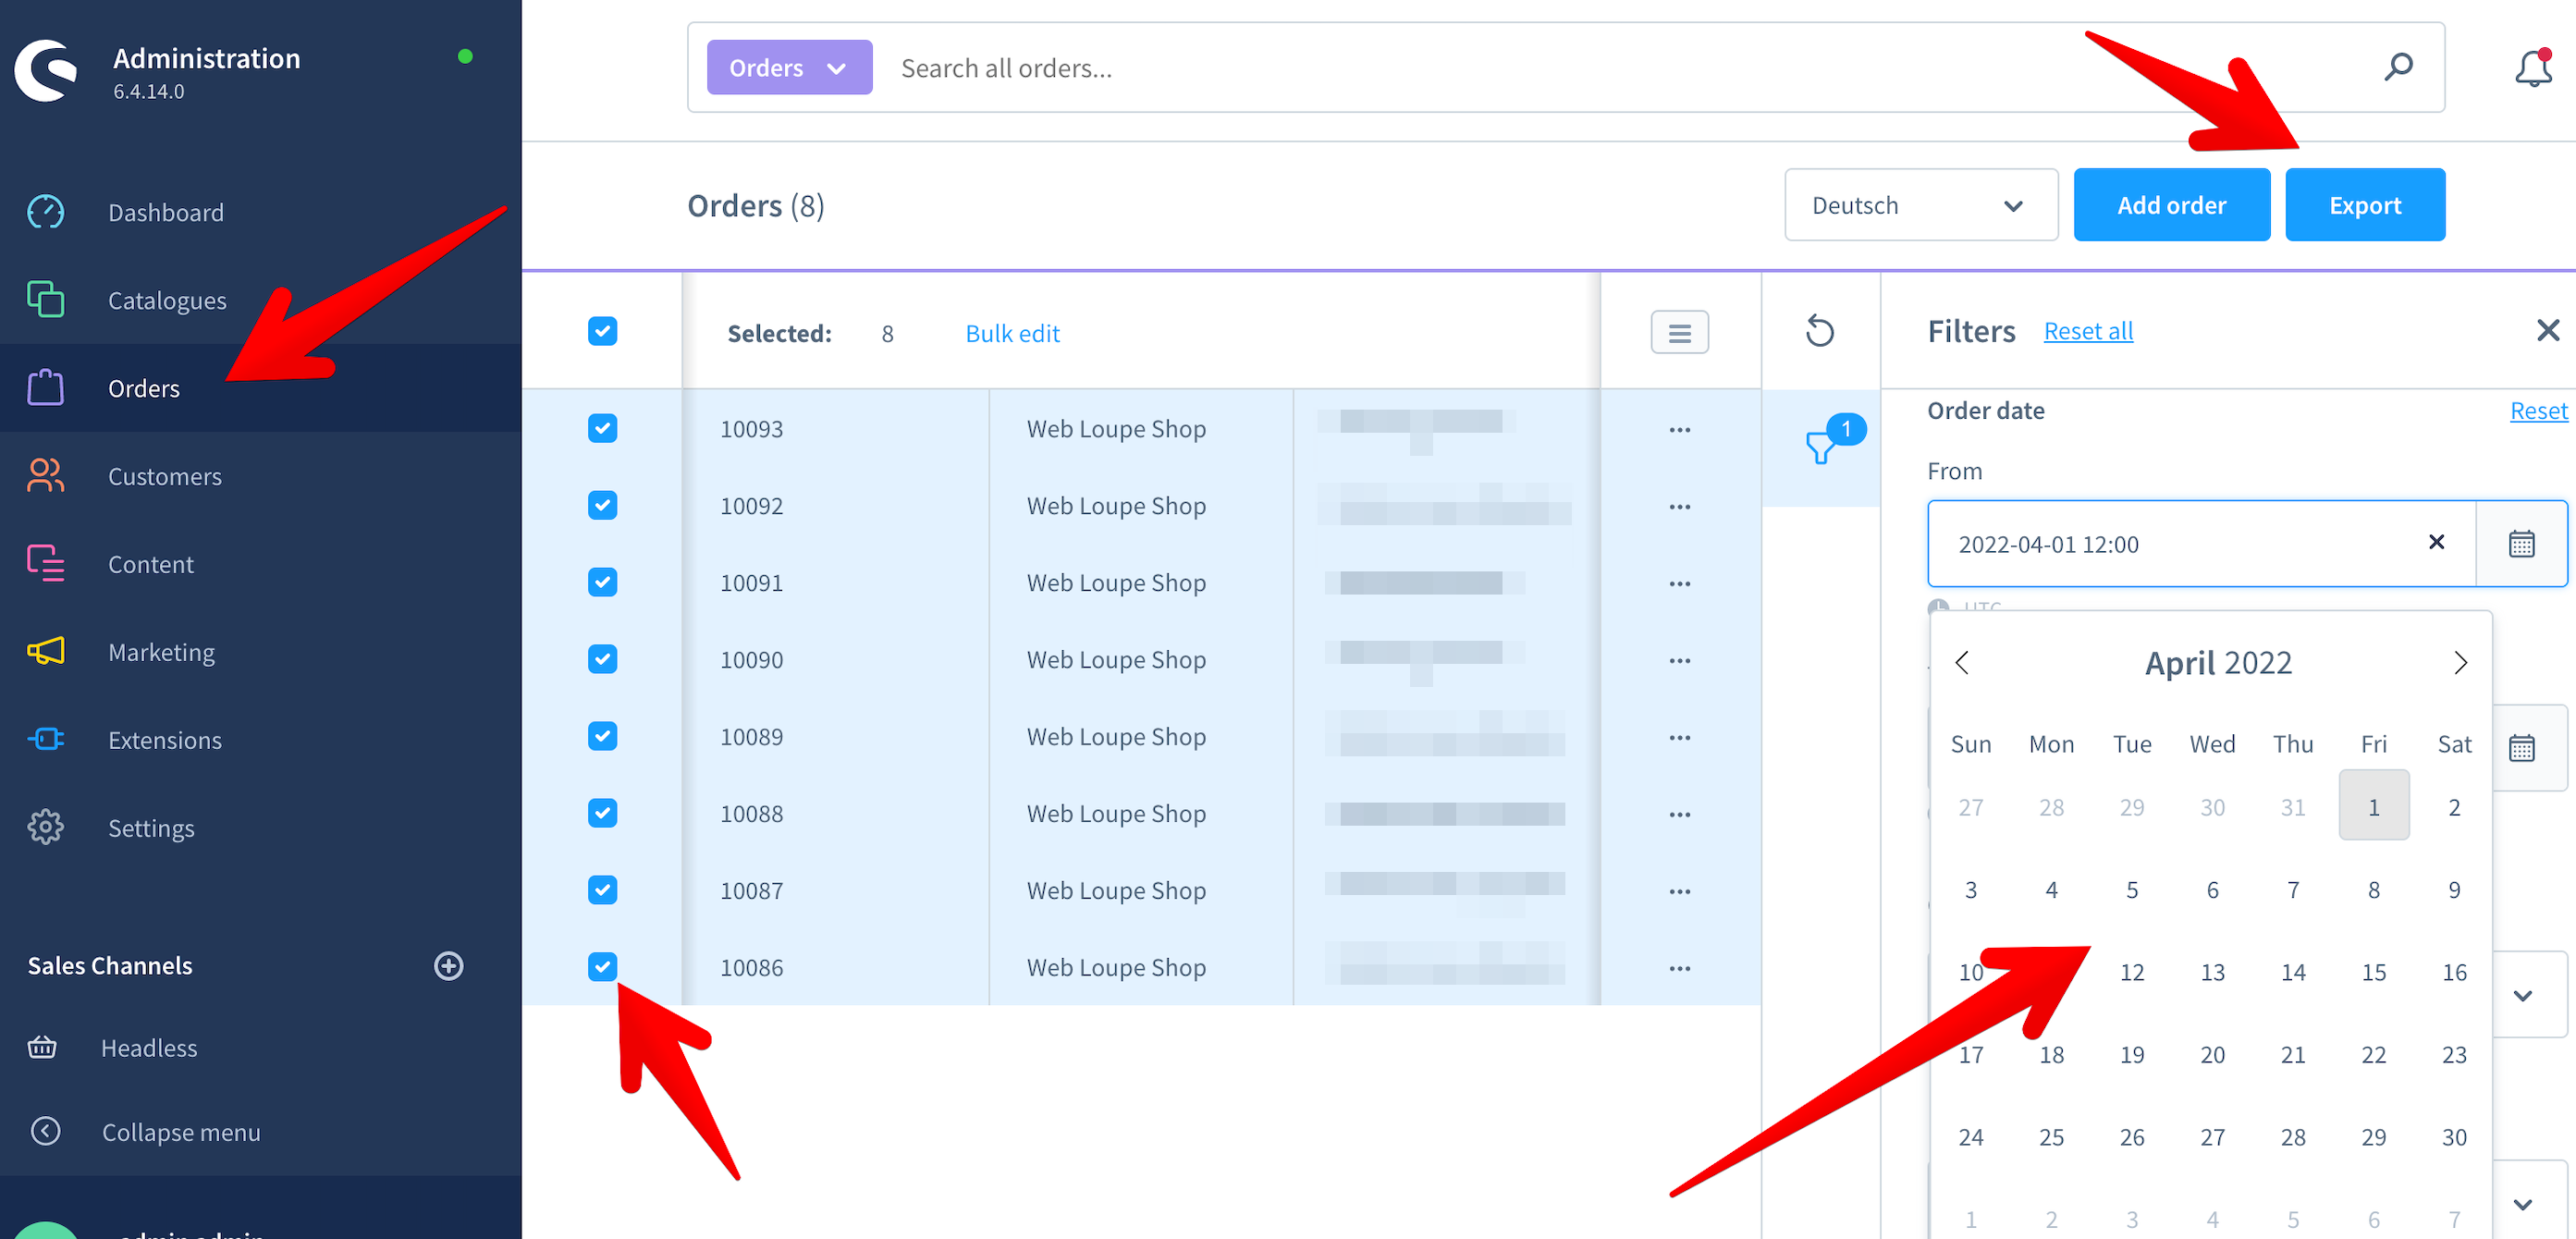The height and width of the screenshot is (1239, 2576).
Task: Toggle checkbox for order 10086
Action: pyautogui.click(x=603, y=966)
